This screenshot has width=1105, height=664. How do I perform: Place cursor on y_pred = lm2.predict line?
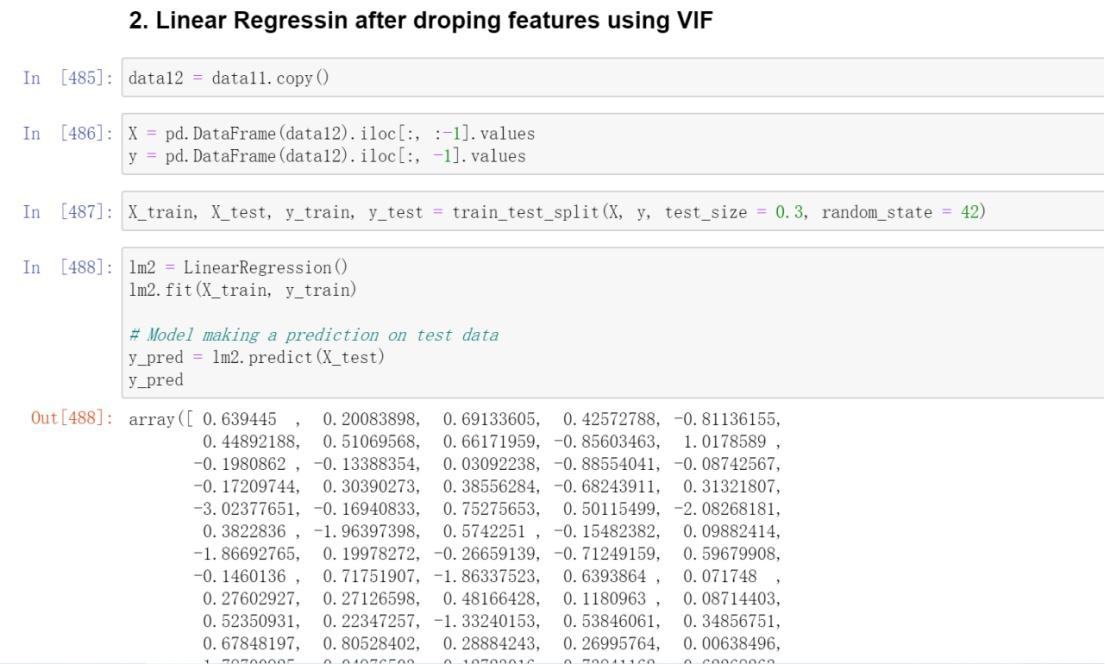click(257, 357)
